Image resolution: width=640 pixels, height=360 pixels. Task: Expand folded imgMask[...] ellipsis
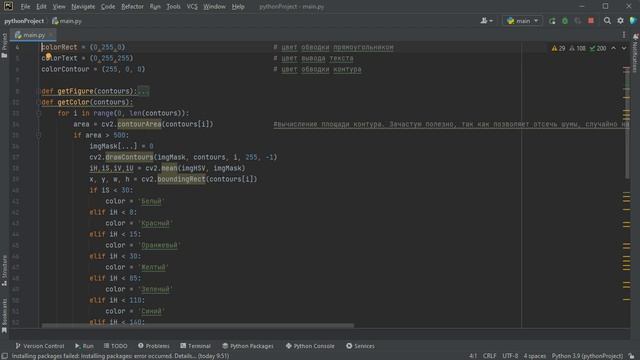(x=127, y=146)
